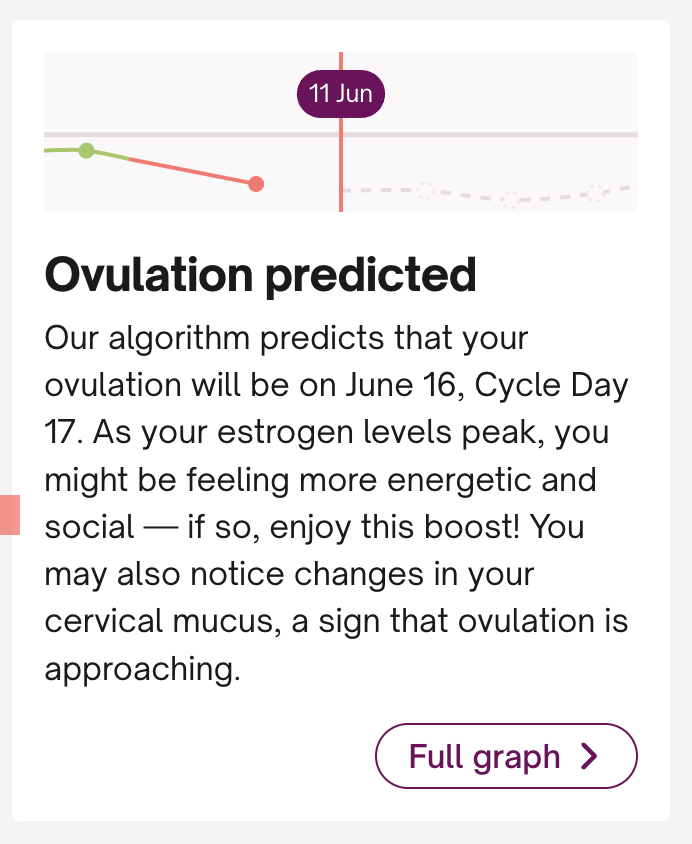Click the red line segment between data points
This screenshot has width=692, height=844.
190,170
